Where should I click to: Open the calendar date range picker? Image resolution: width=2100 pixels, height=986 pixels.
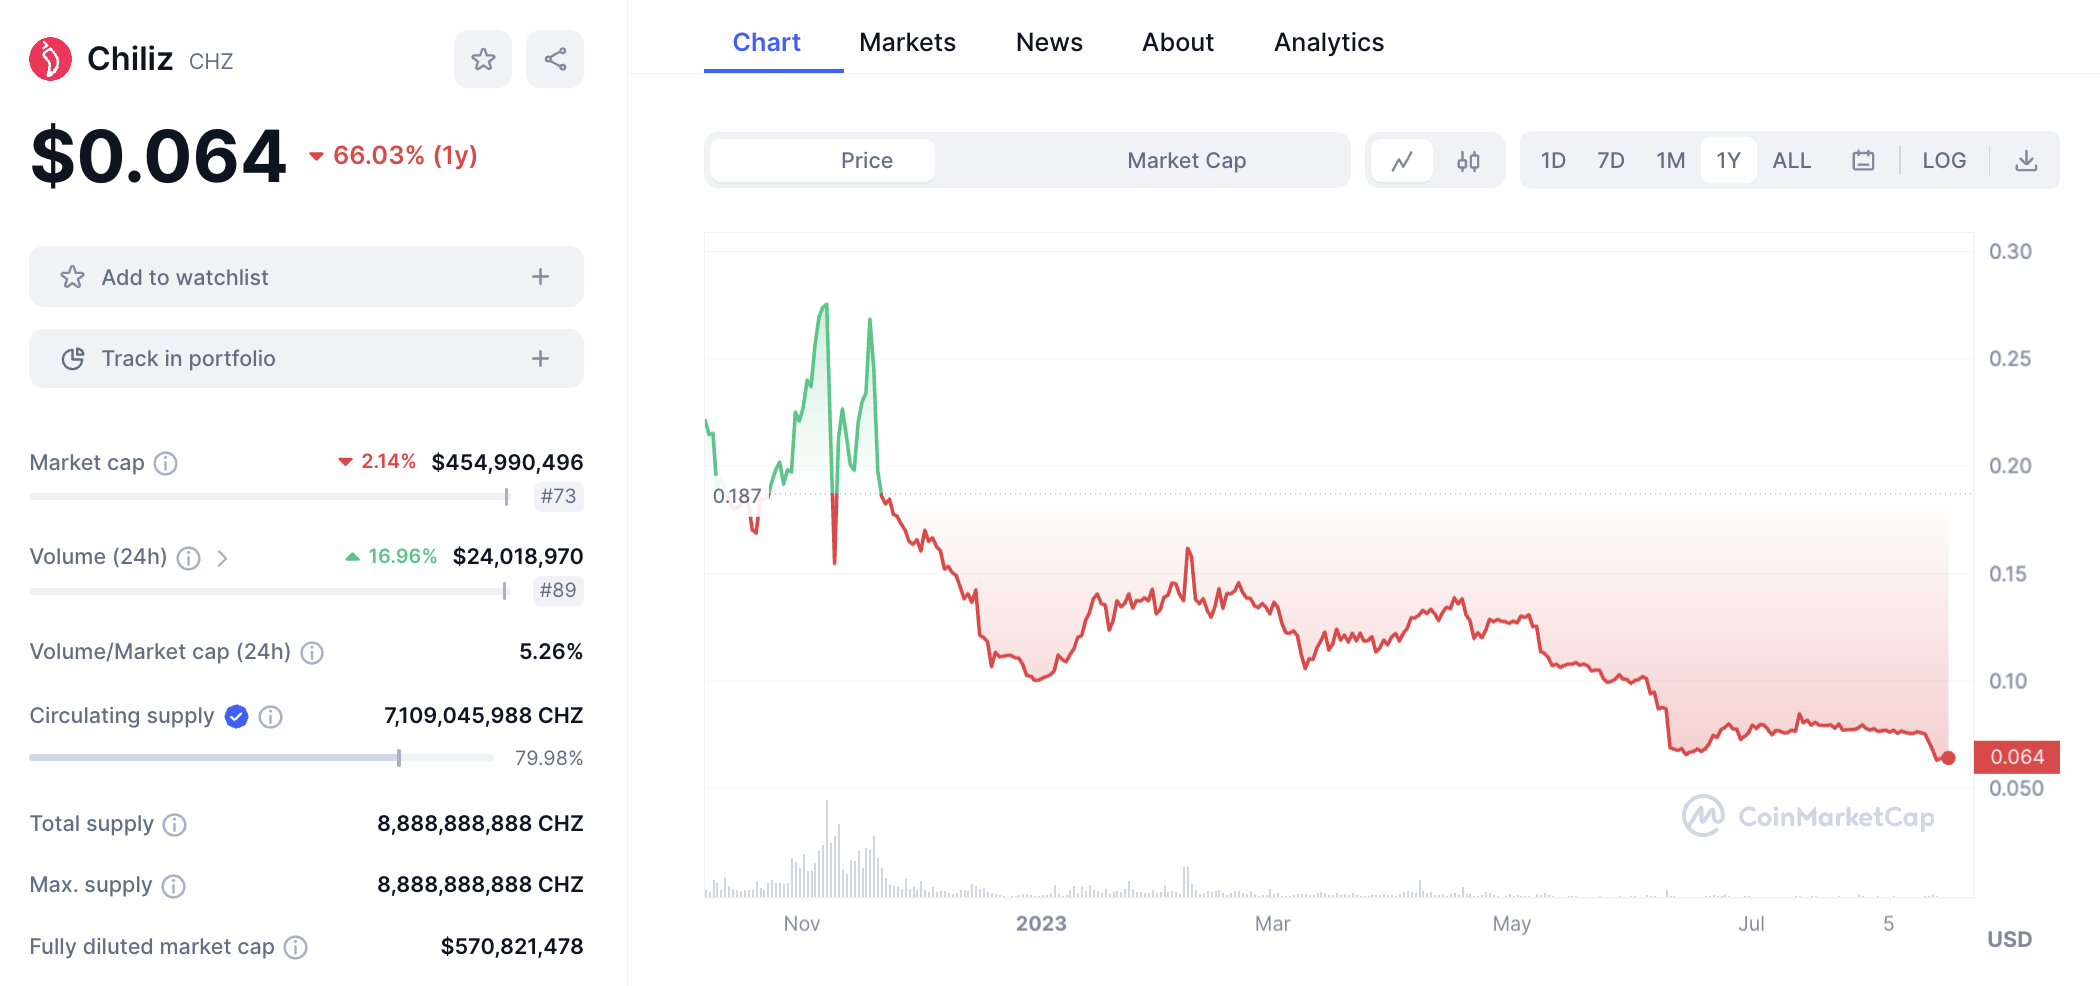1863,161
